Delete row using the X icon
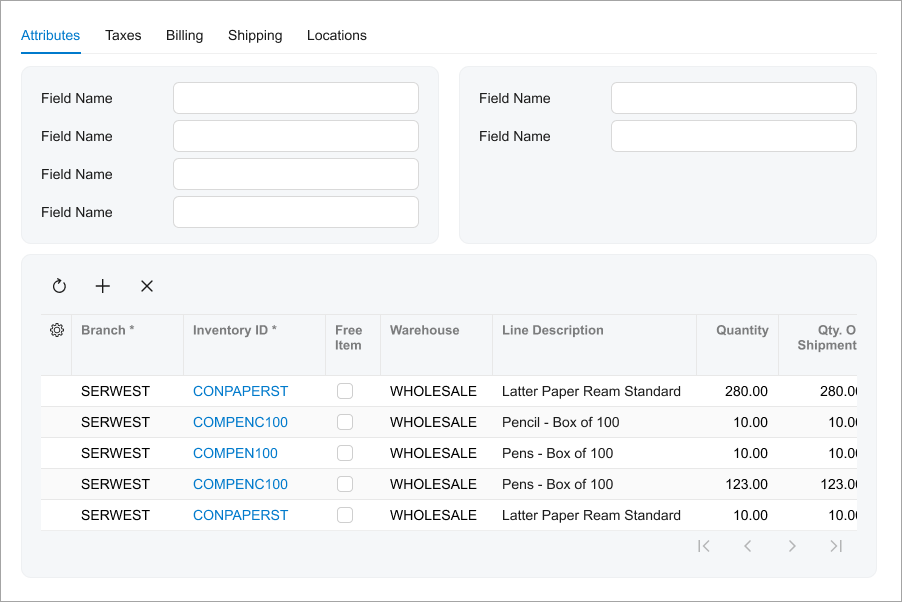The width and height of the screenshot is (902, 602). pyautogui.click(x=147, y=286)
